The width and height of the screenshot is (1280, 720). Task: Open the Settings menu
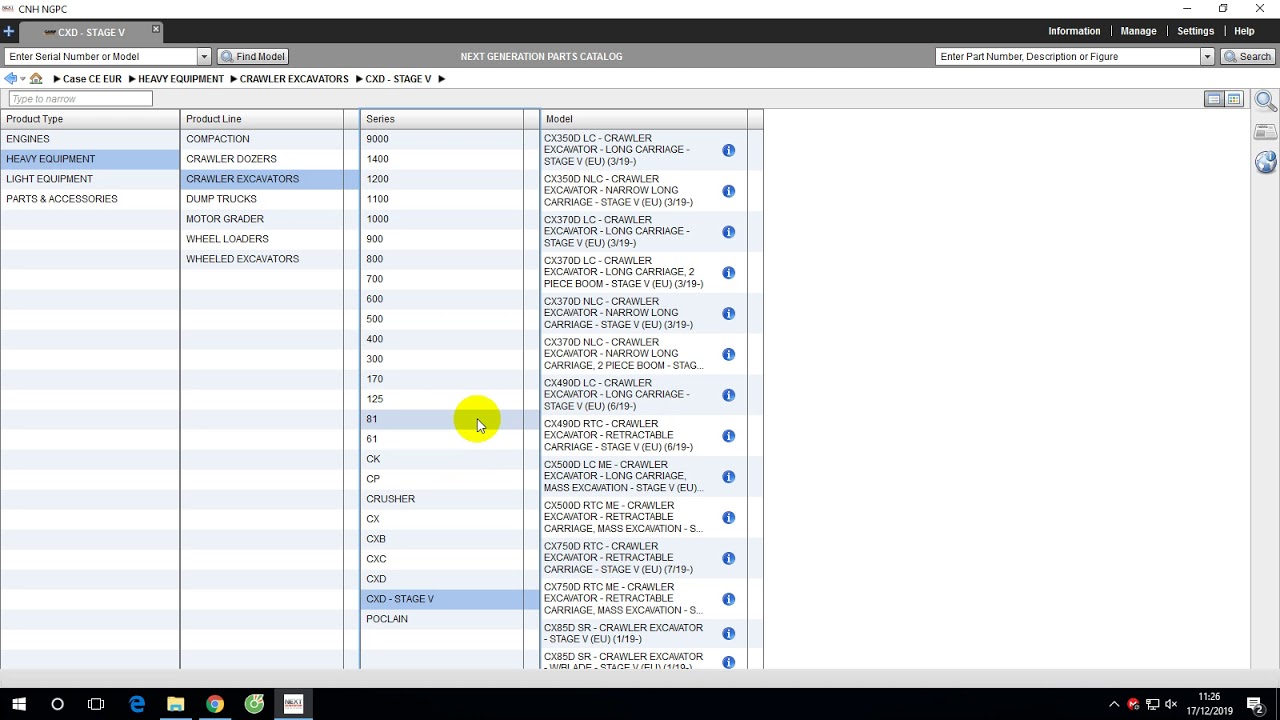pyautogui.click(x=1195, y=31)
